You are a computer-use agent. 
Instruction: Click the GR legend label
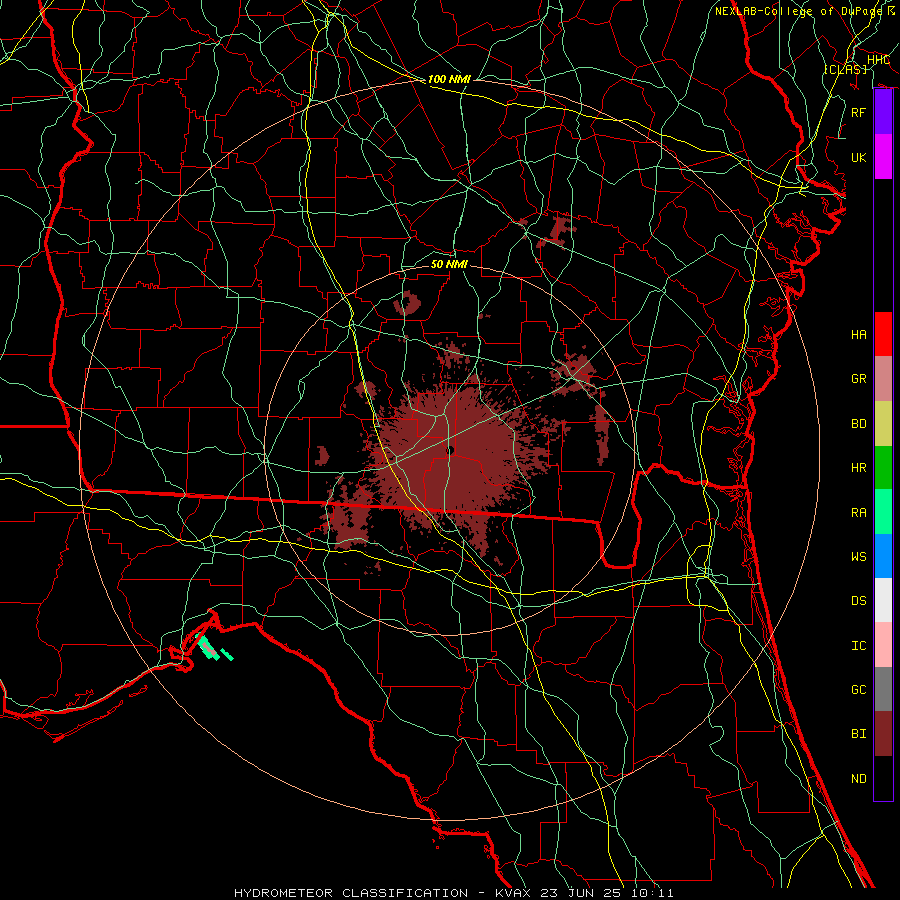coord(859,379)
